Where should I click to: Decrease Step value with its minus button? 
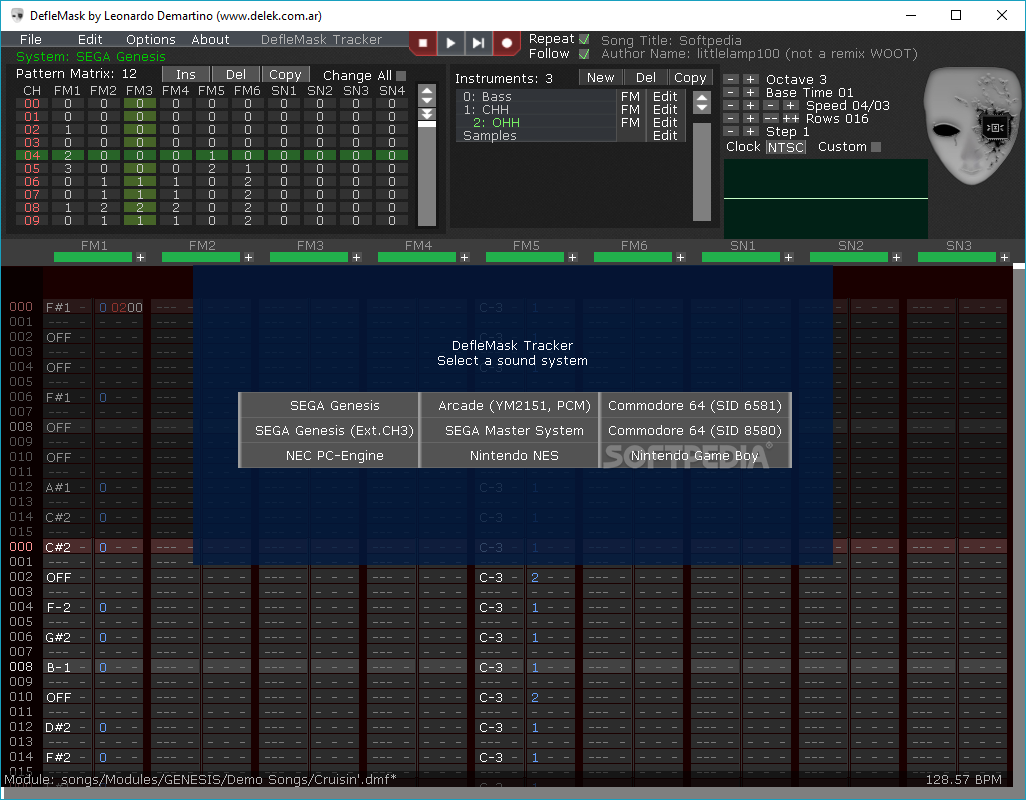tap(731, 131)
